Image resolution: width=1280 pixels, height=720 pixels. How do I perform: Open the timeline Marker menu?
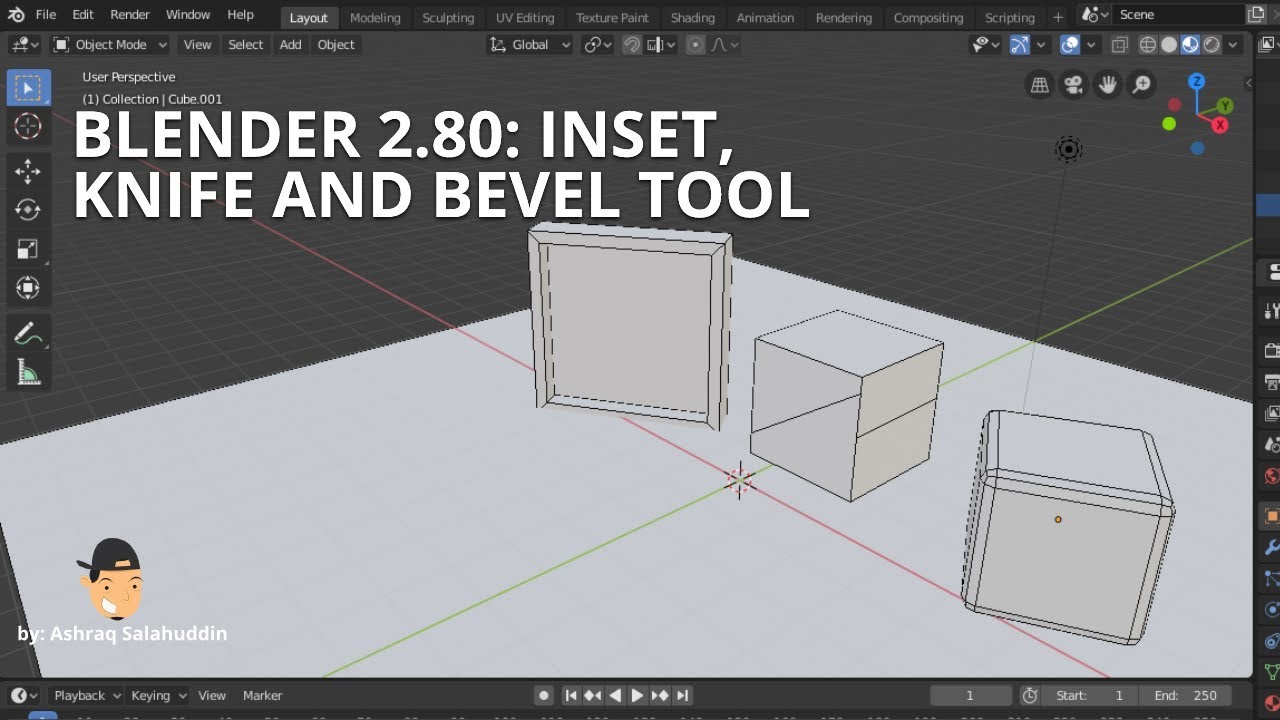click(263, 695)
